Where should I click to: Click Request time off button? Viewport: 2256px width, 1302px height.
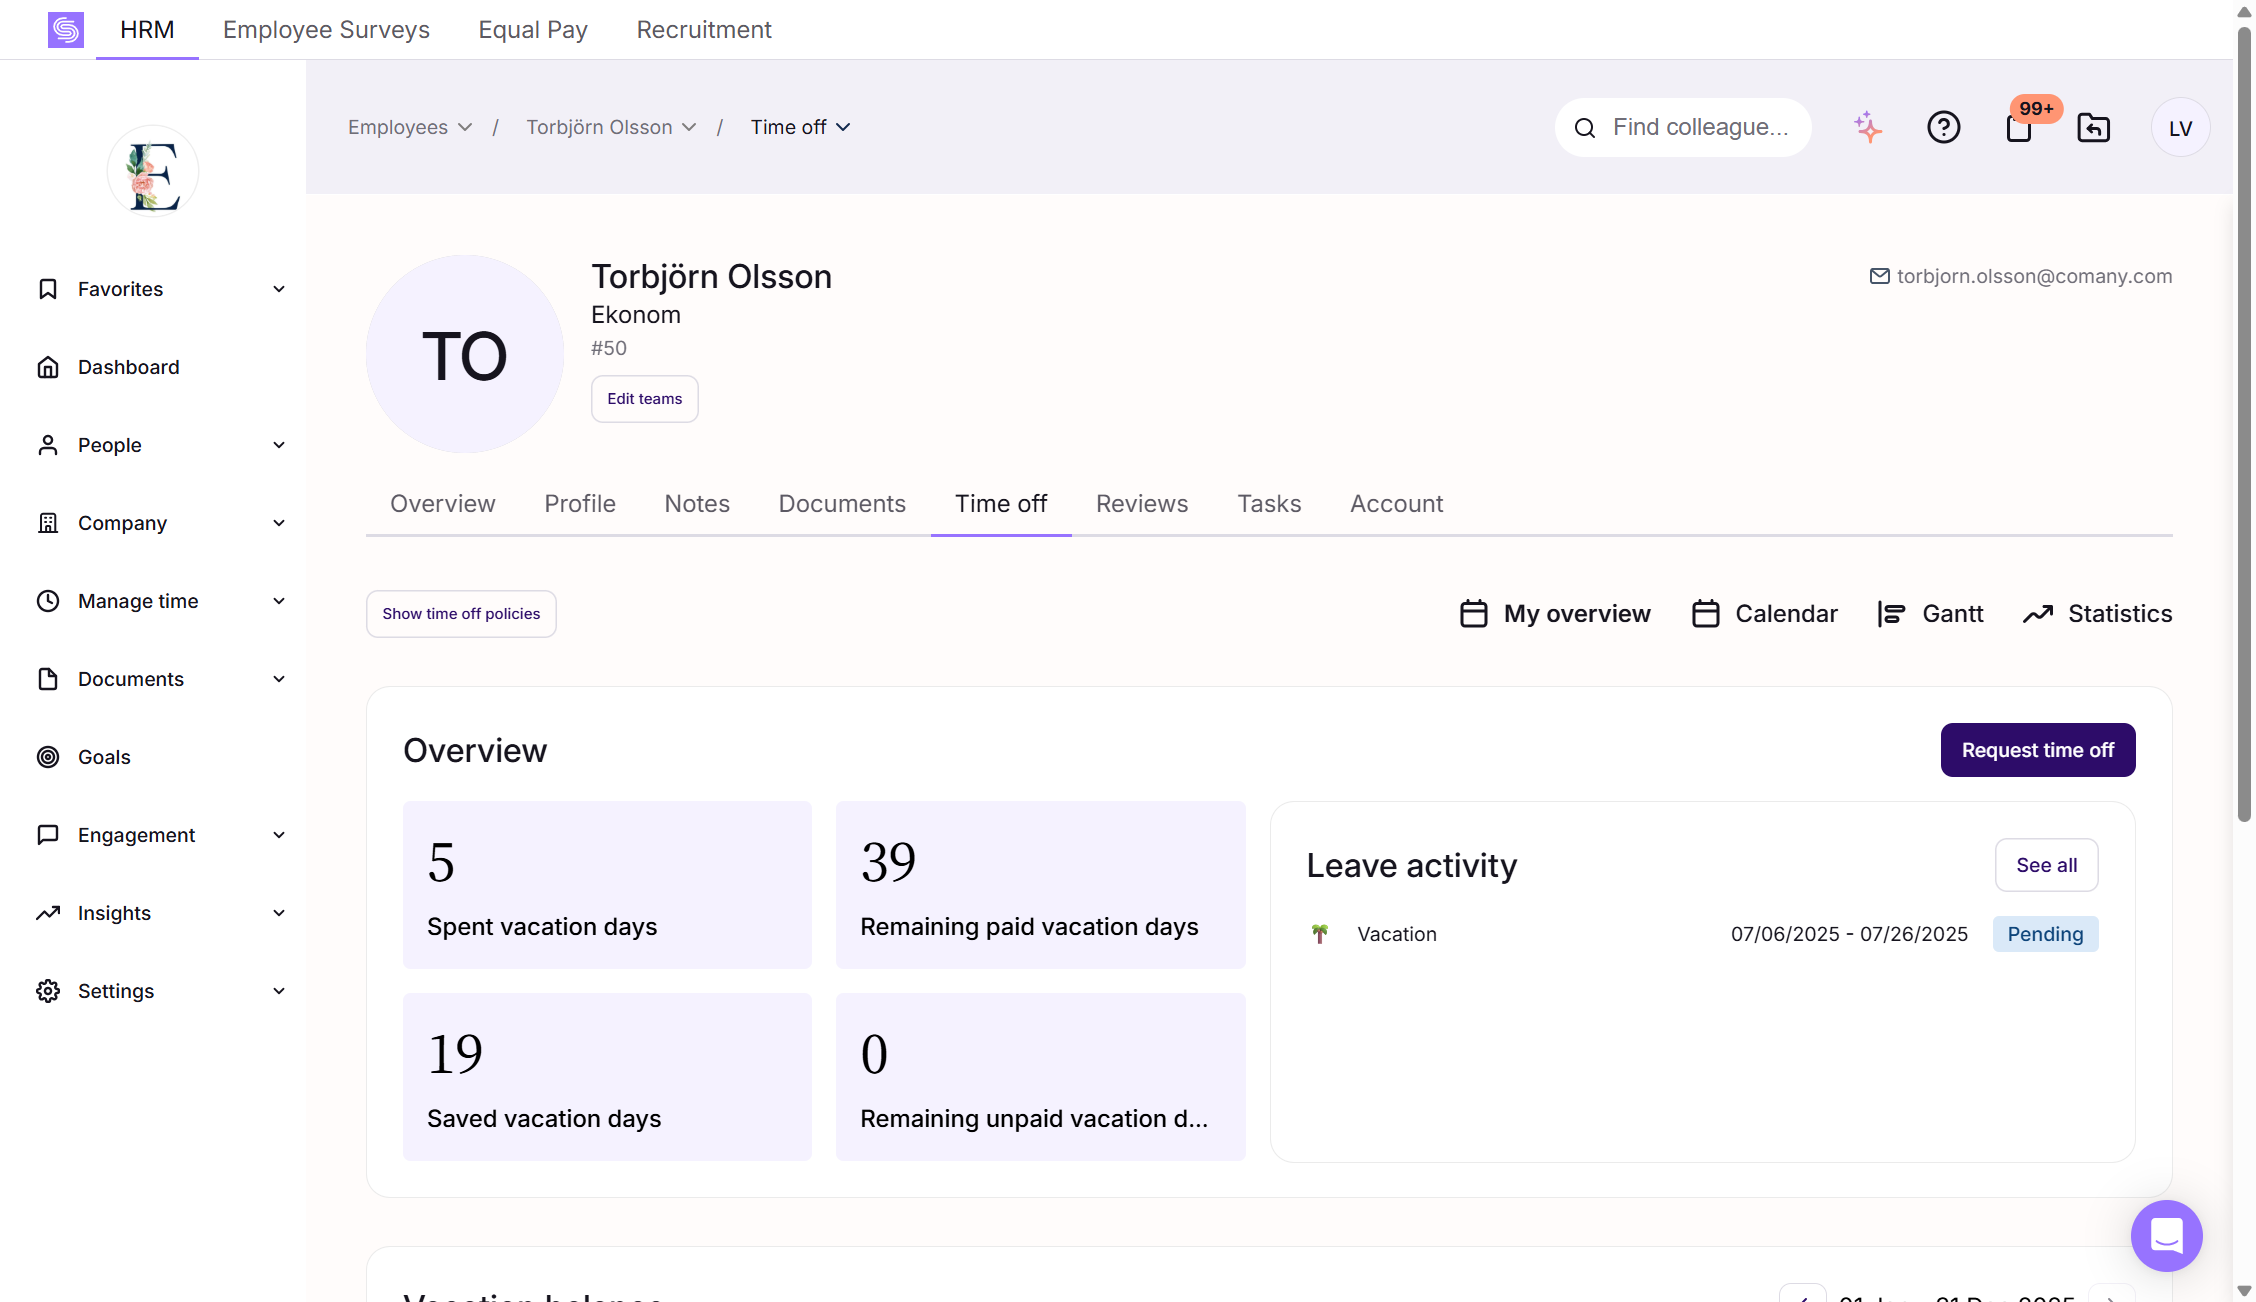[2037, 750]
